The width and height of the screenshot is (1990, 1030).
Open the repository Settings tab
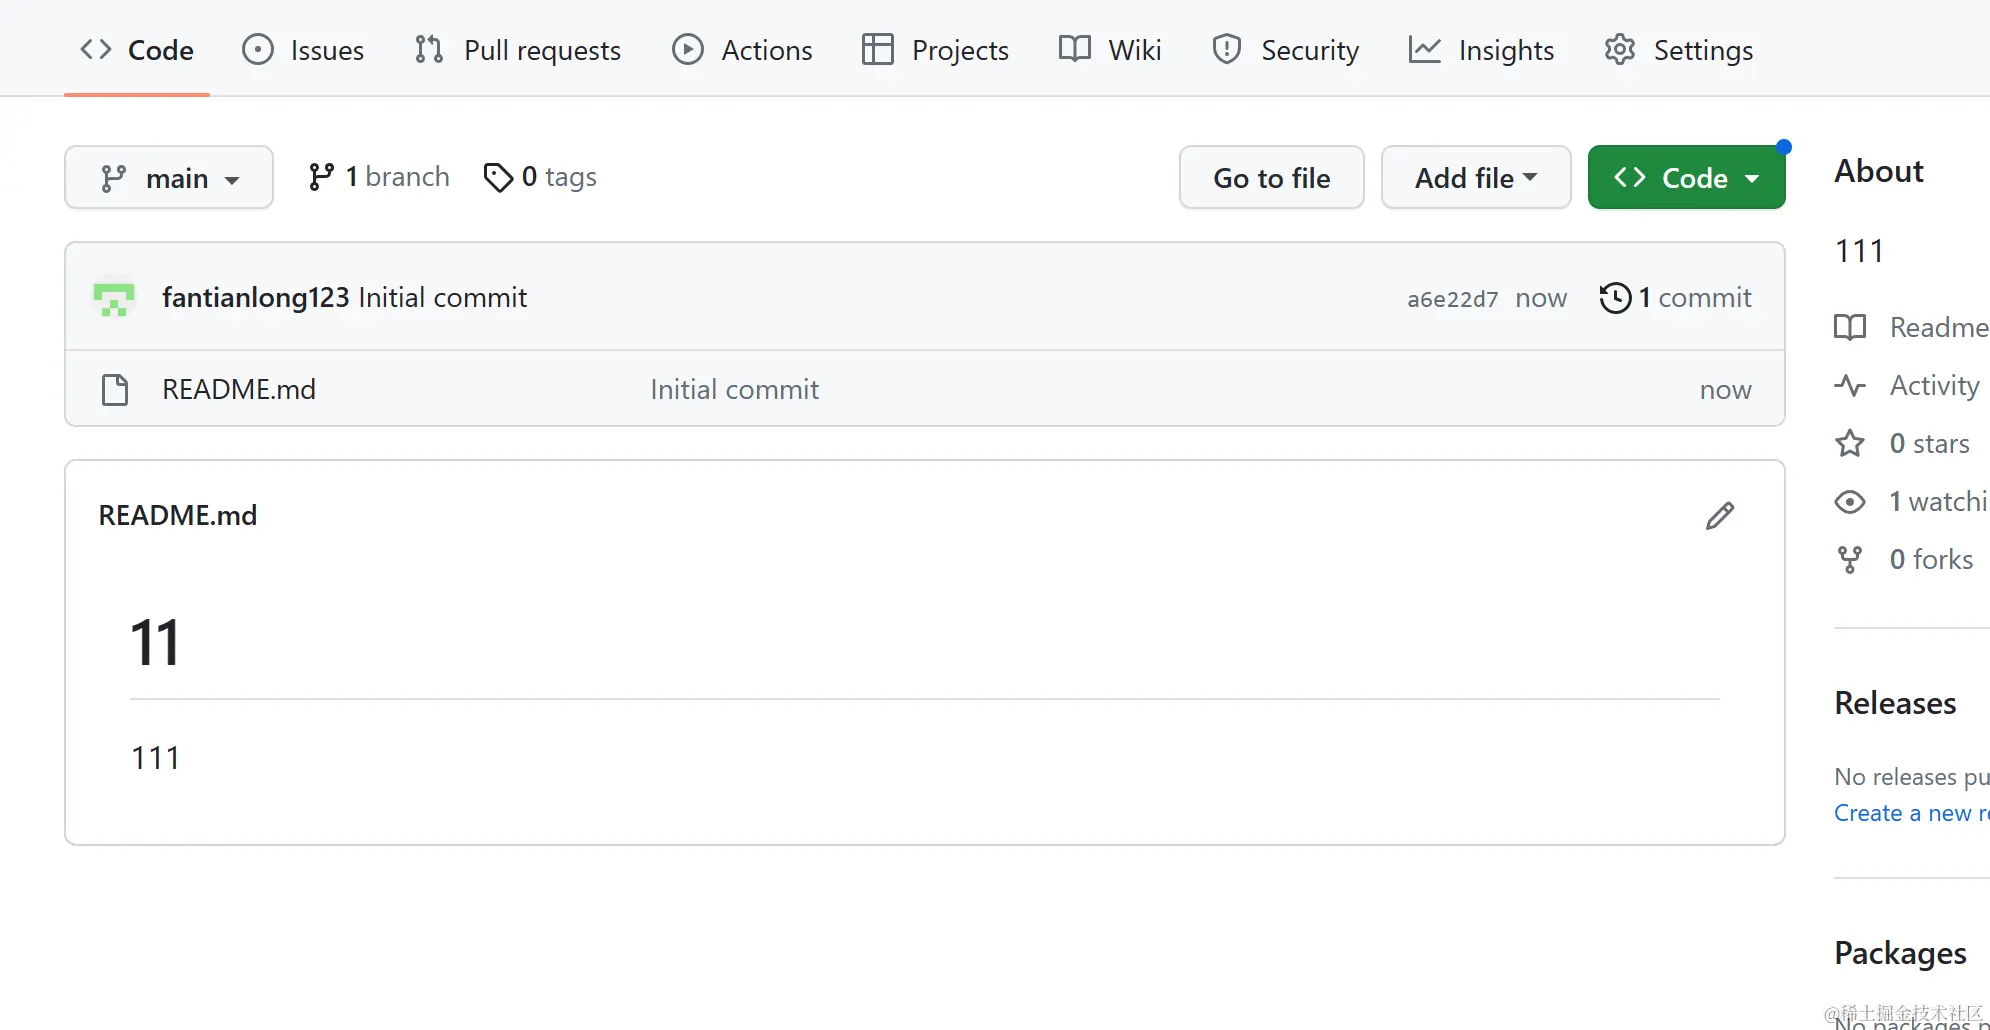point(1679,50)
